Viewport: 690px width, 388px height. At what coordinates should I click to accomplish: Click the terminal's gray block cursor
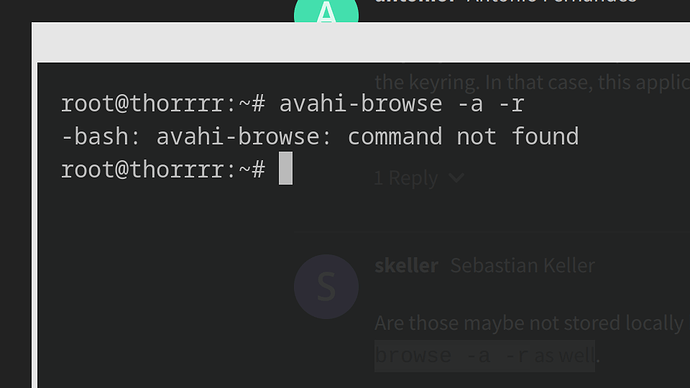[x=286, y=168]
